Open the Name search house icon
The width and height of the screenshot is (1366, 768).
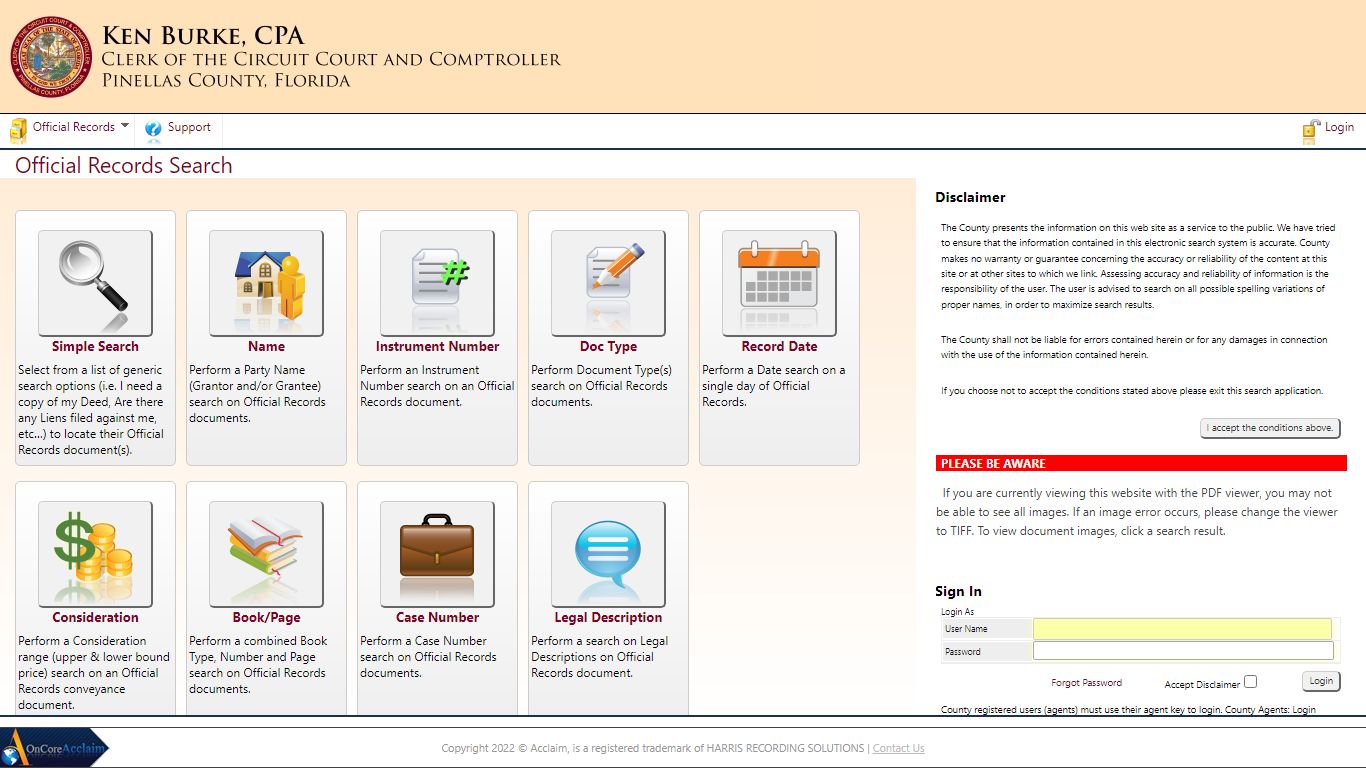(x=266, y=283)
